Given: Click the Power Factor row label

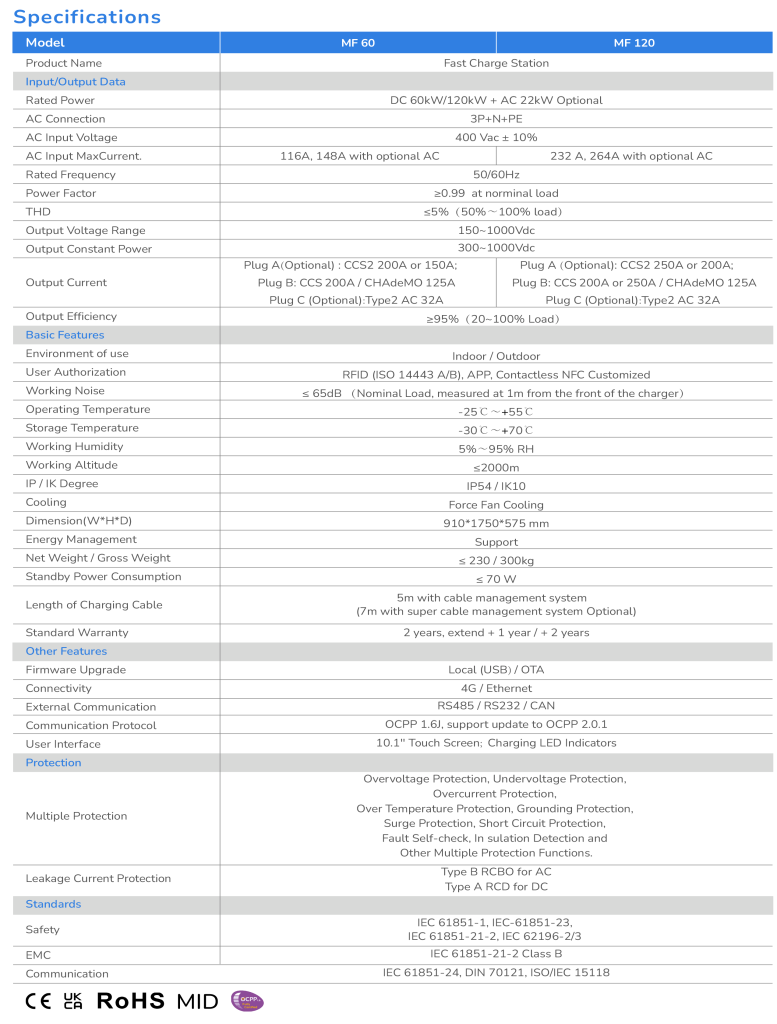Looking at the screenshot, I should click(x=61, y=193).
